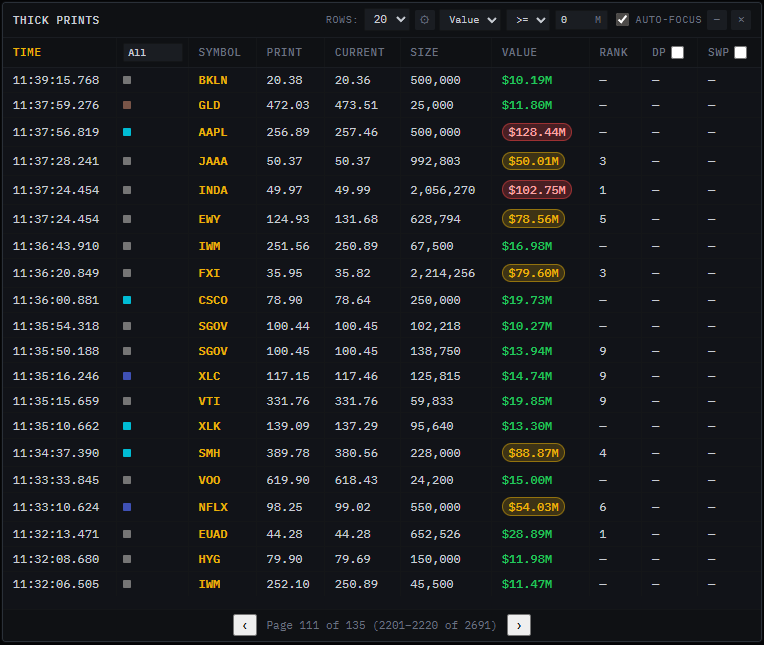The image size is (764, 645).
Task: Click the cyan square in CSCO row
Action: point(127,300)
